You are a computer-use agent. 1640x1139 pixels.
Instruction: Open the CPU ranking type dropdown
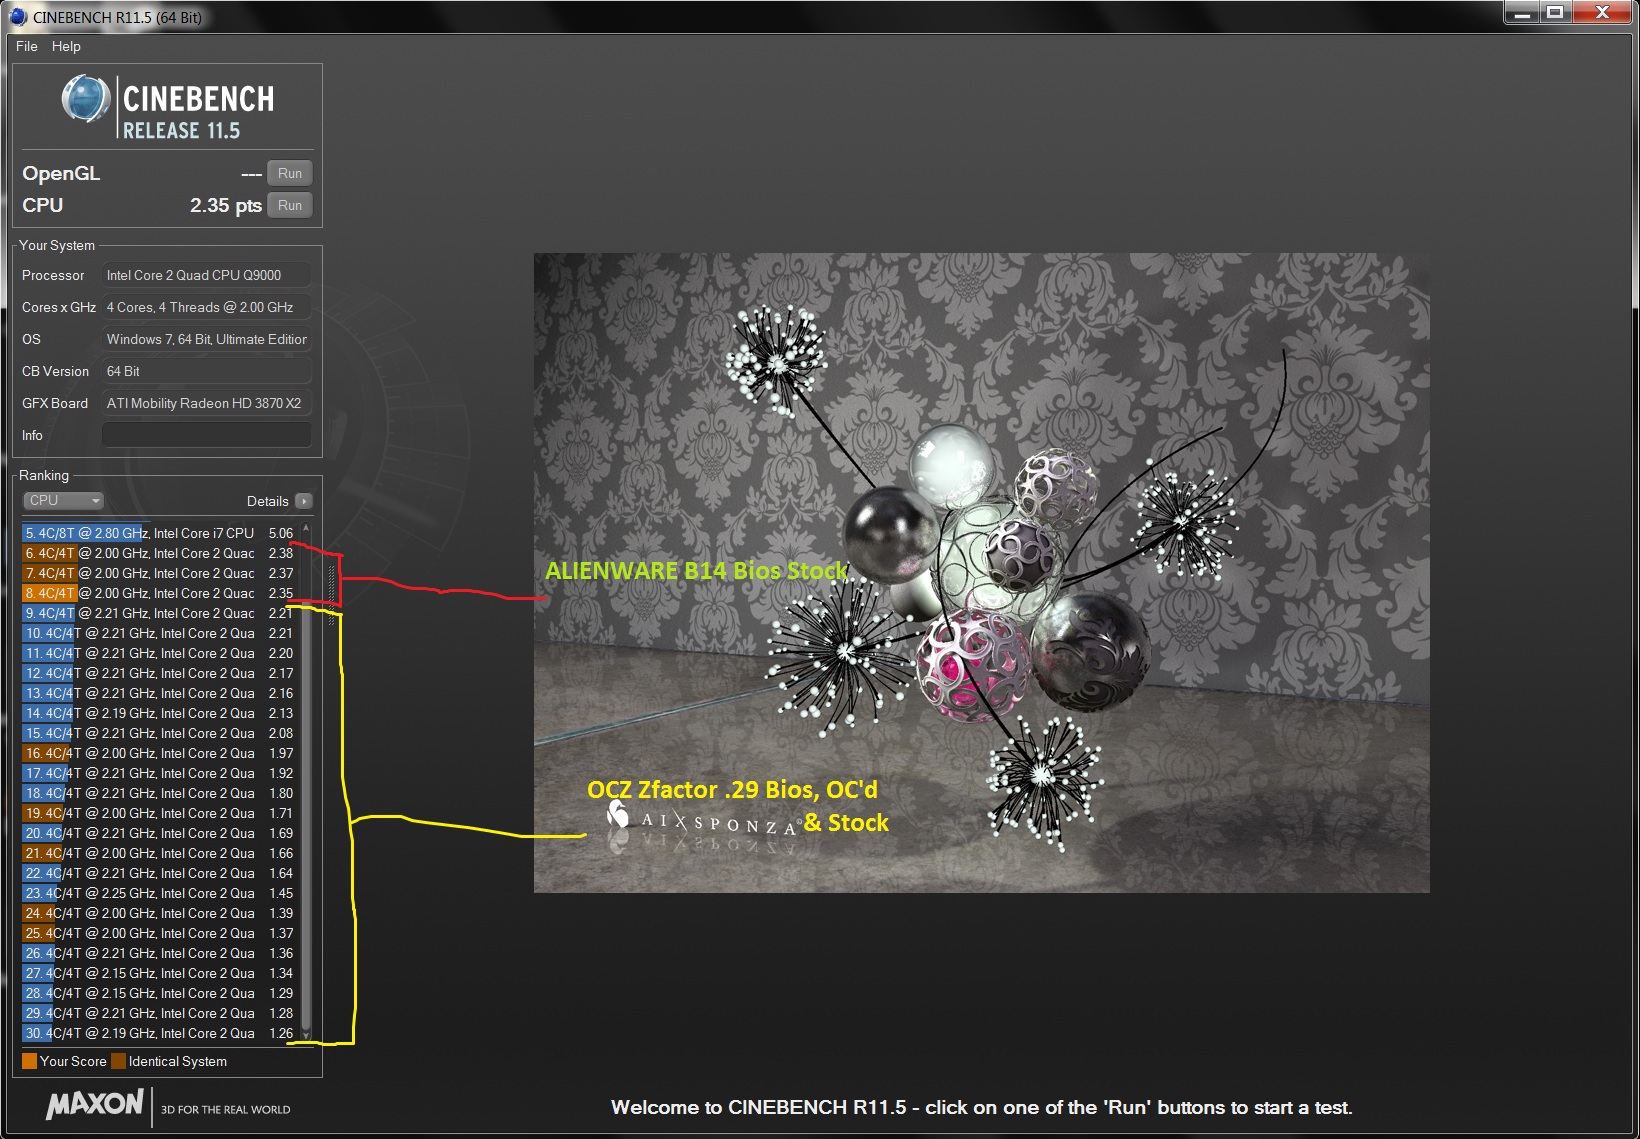pyautogui.click(x=63, y=500)
